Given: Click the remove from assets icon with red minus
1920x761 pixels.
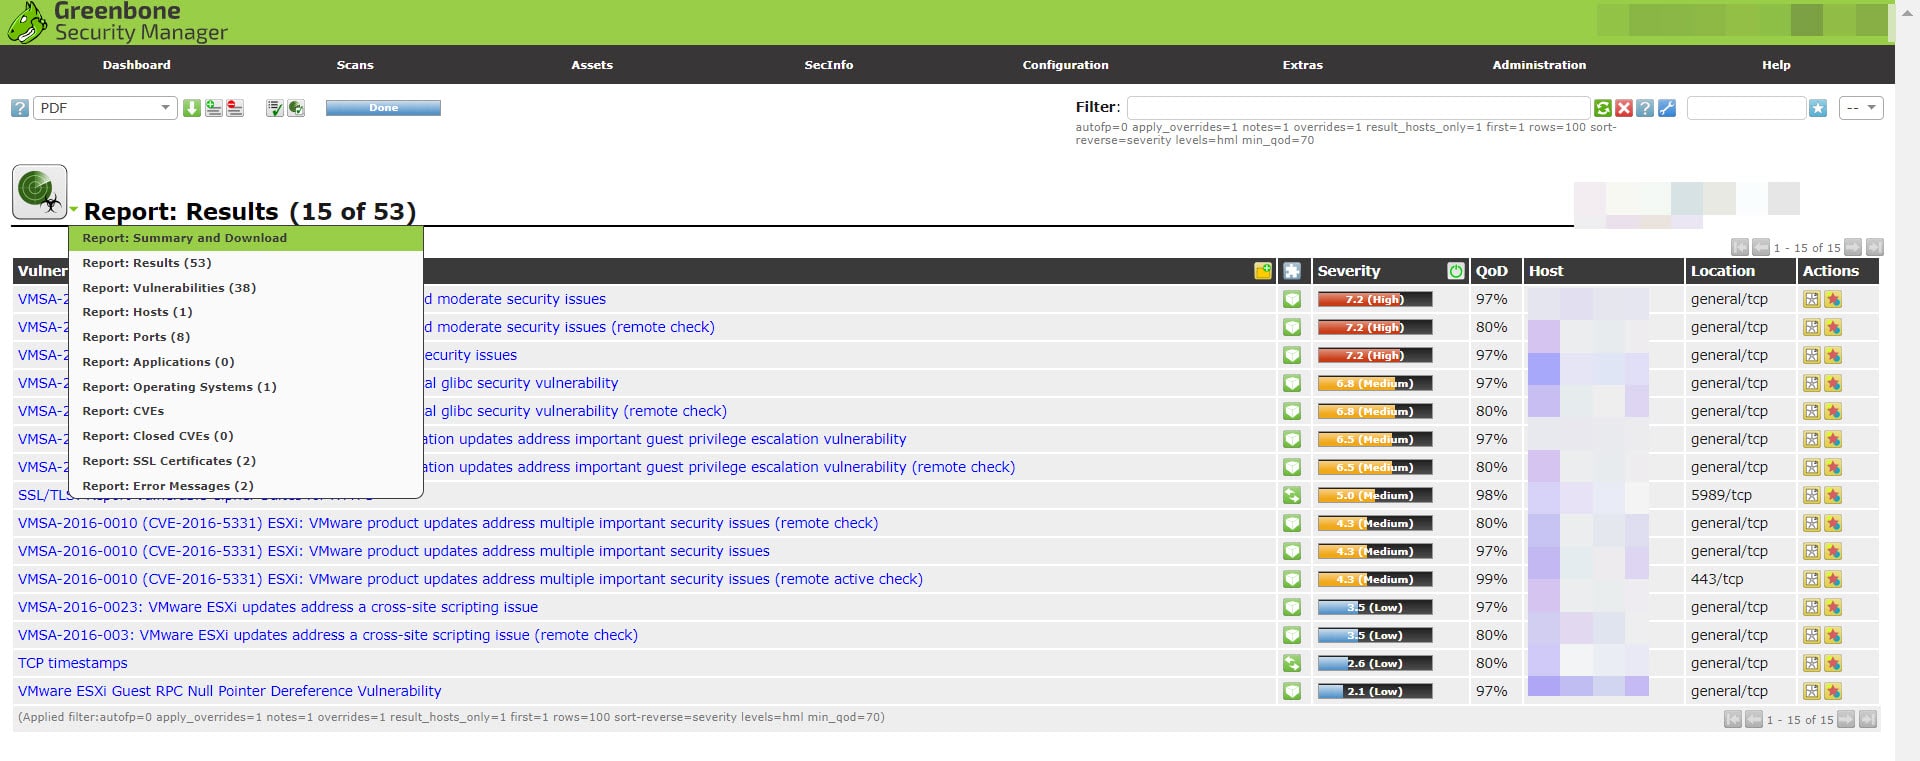Looking at the screenshot, I should (235, 108).
